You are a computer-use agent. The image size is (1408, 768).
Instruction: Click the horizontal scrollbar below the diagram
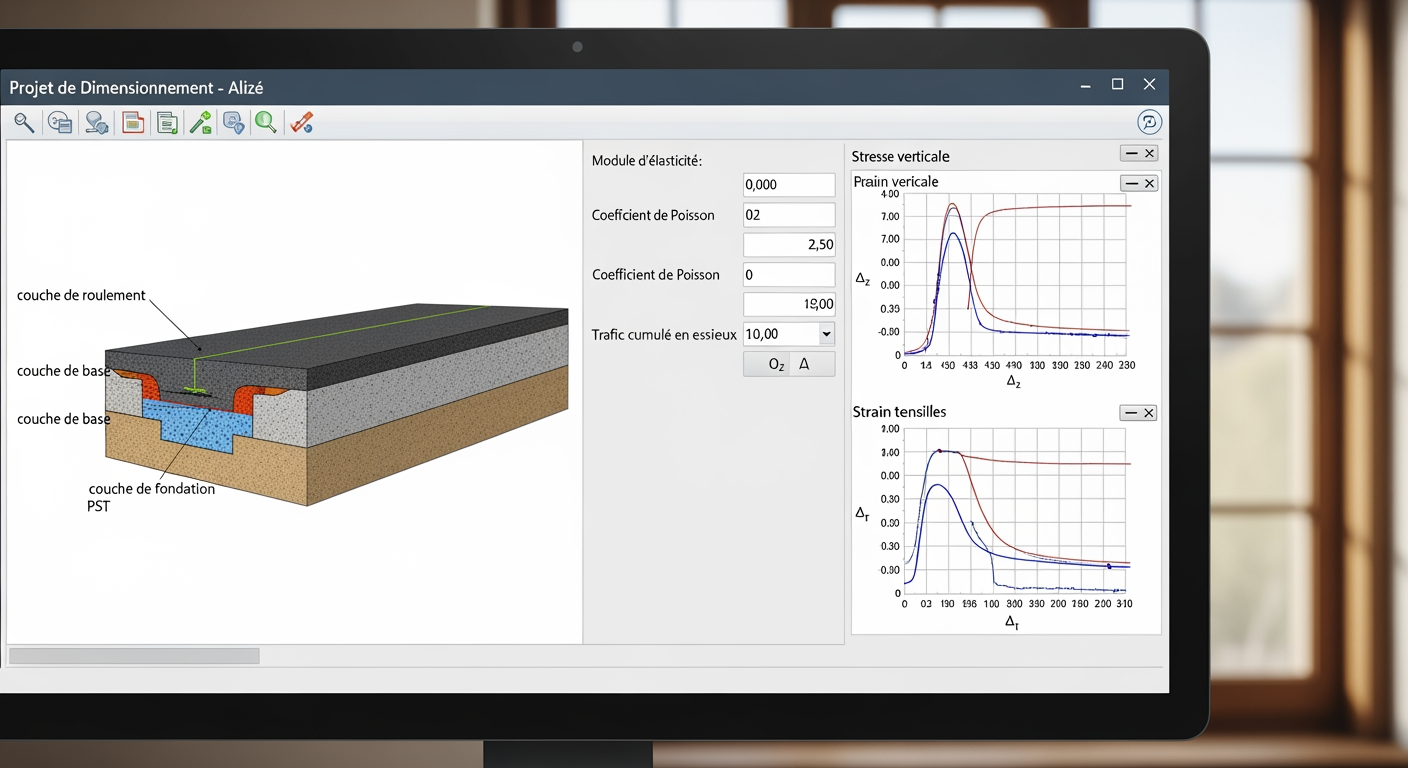134,656
